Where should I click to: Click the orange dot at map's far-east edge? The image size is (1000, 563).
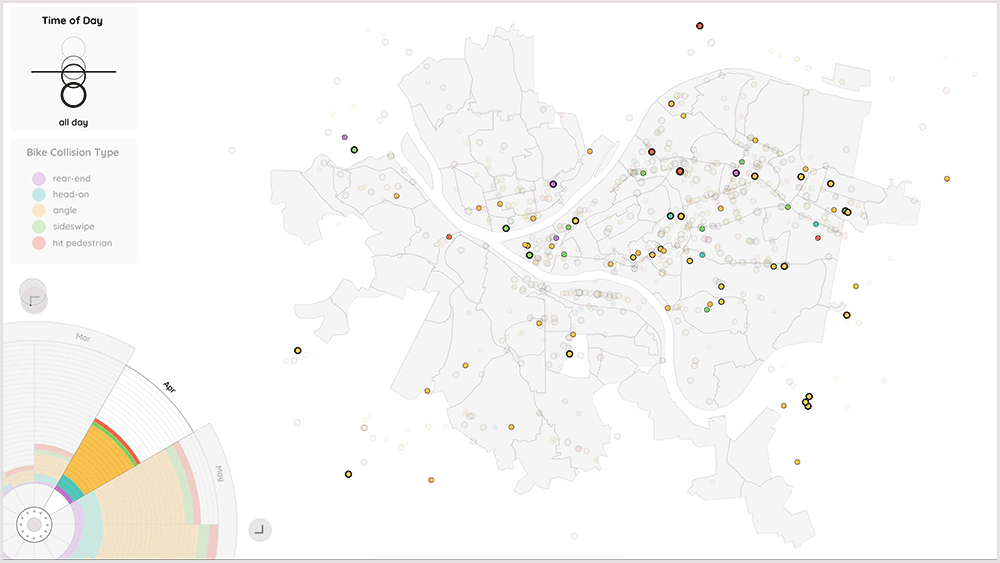[947, 179]
